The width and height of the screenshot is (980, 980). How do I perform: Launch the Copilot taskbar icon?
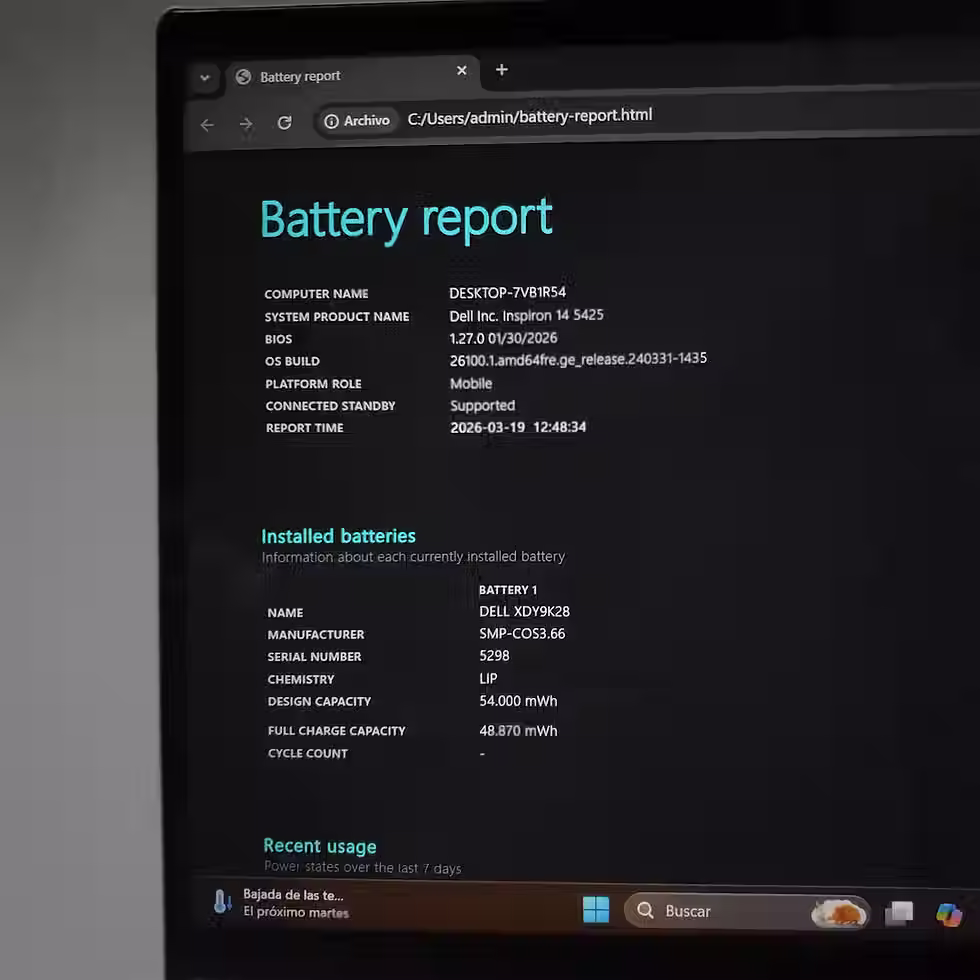coord(949,915)
